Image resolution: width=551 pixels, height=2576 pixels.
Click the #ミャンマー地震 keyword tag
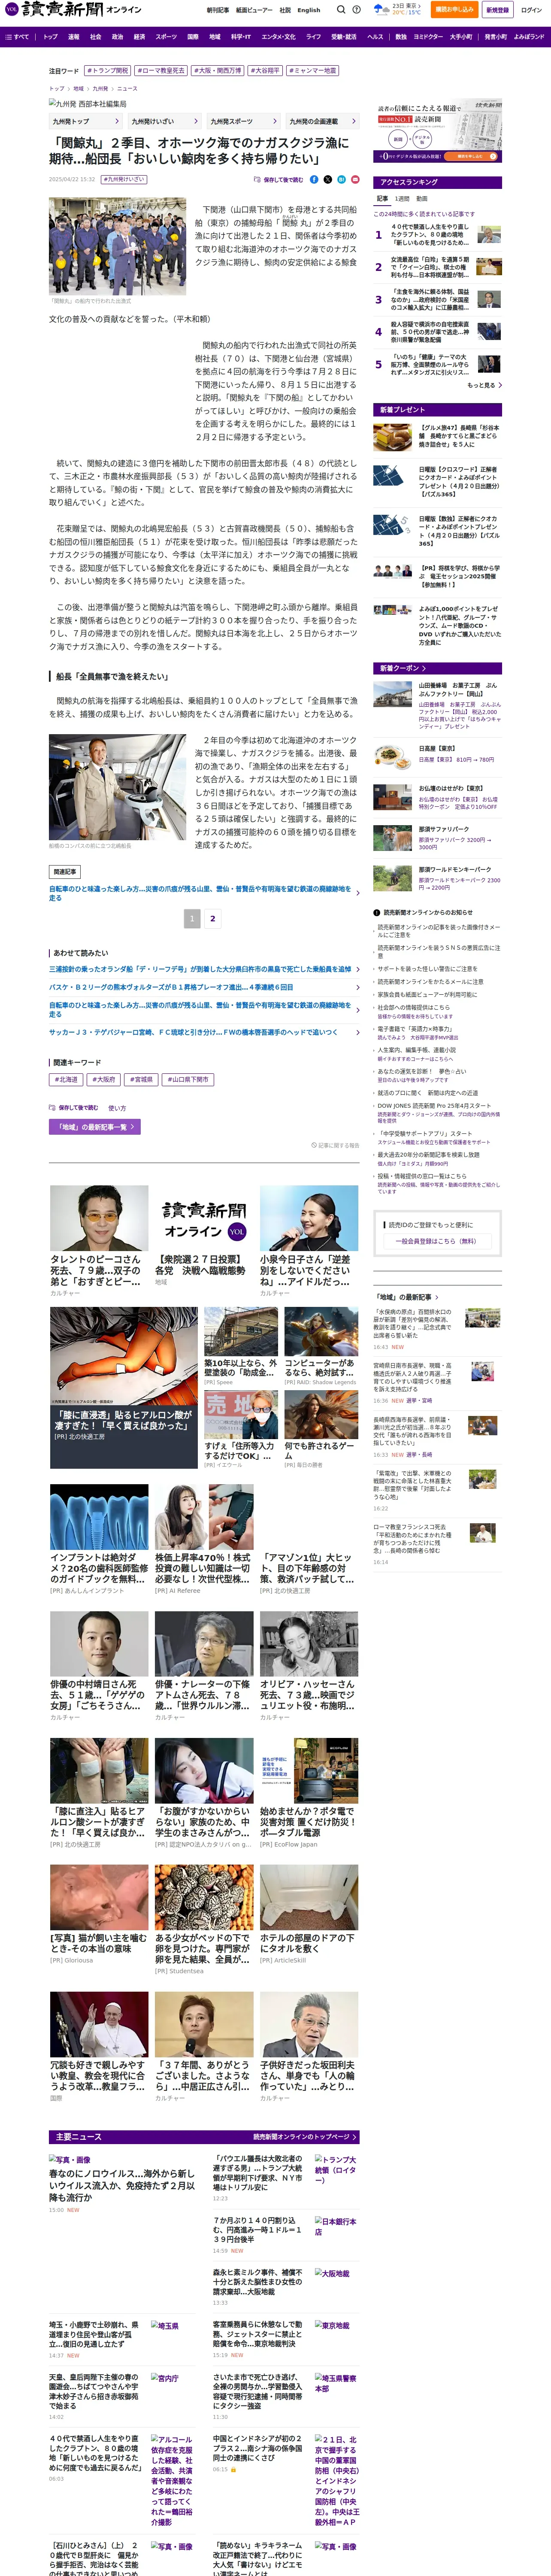(313, 71)
